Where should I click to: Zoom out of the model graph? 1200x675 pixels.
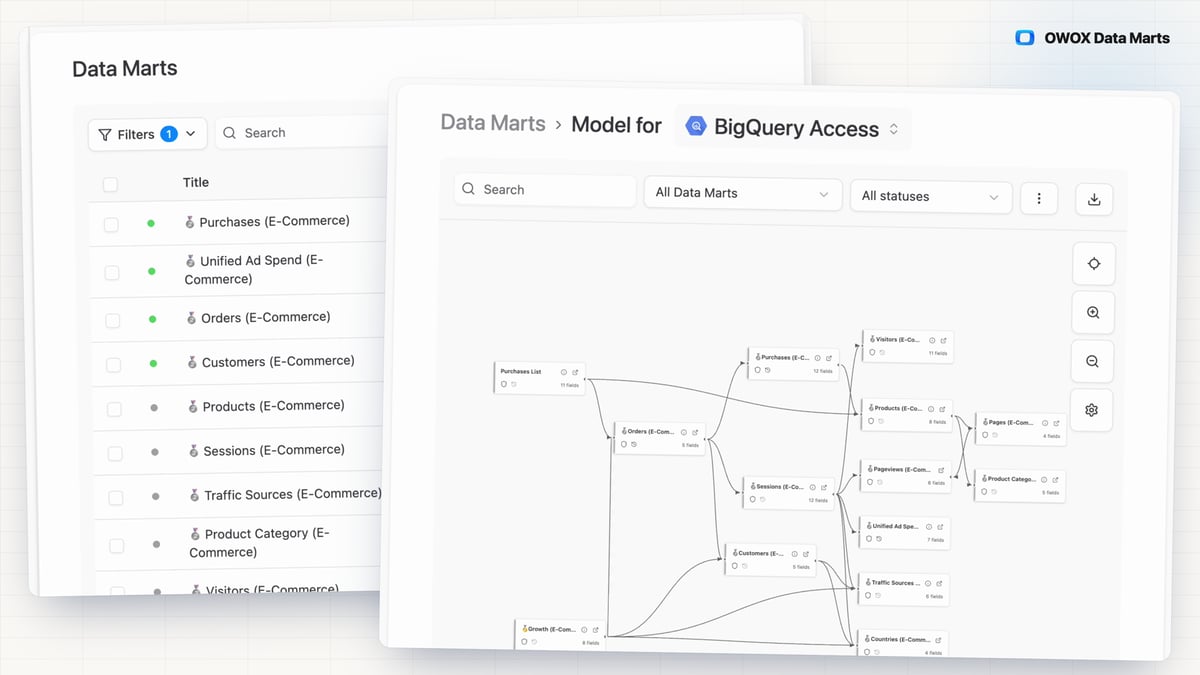pos(1092,362)
